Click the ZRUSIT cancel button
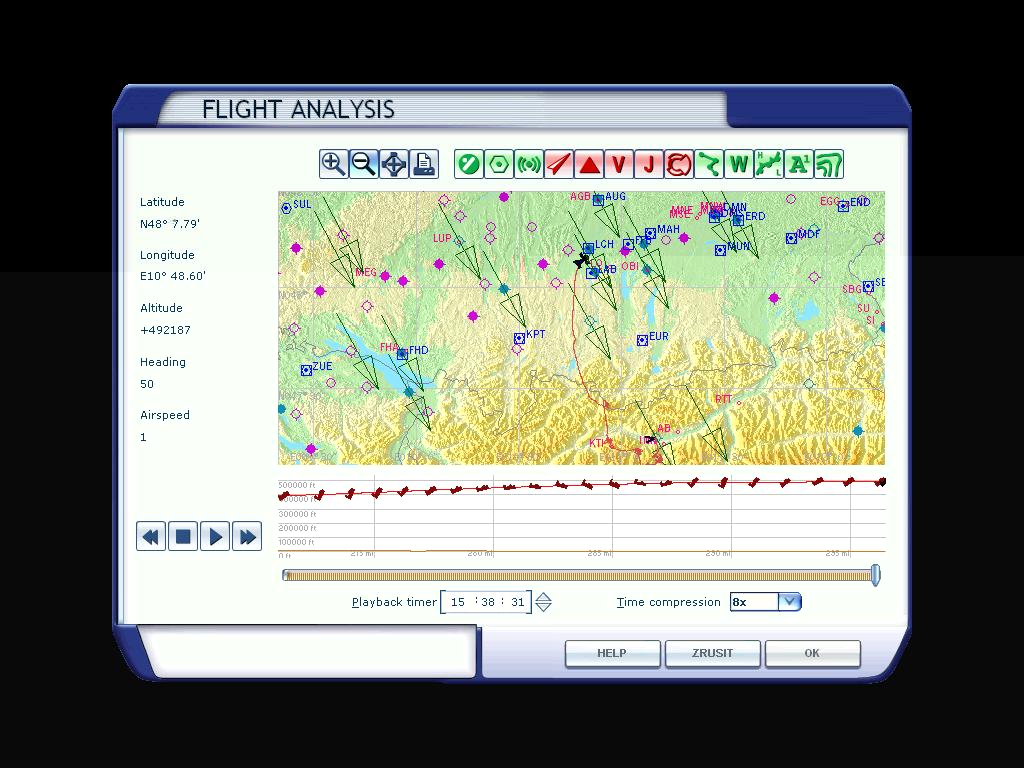This screenshot has width=1024, height=768. pyautogui.click(x=712, y=653)
